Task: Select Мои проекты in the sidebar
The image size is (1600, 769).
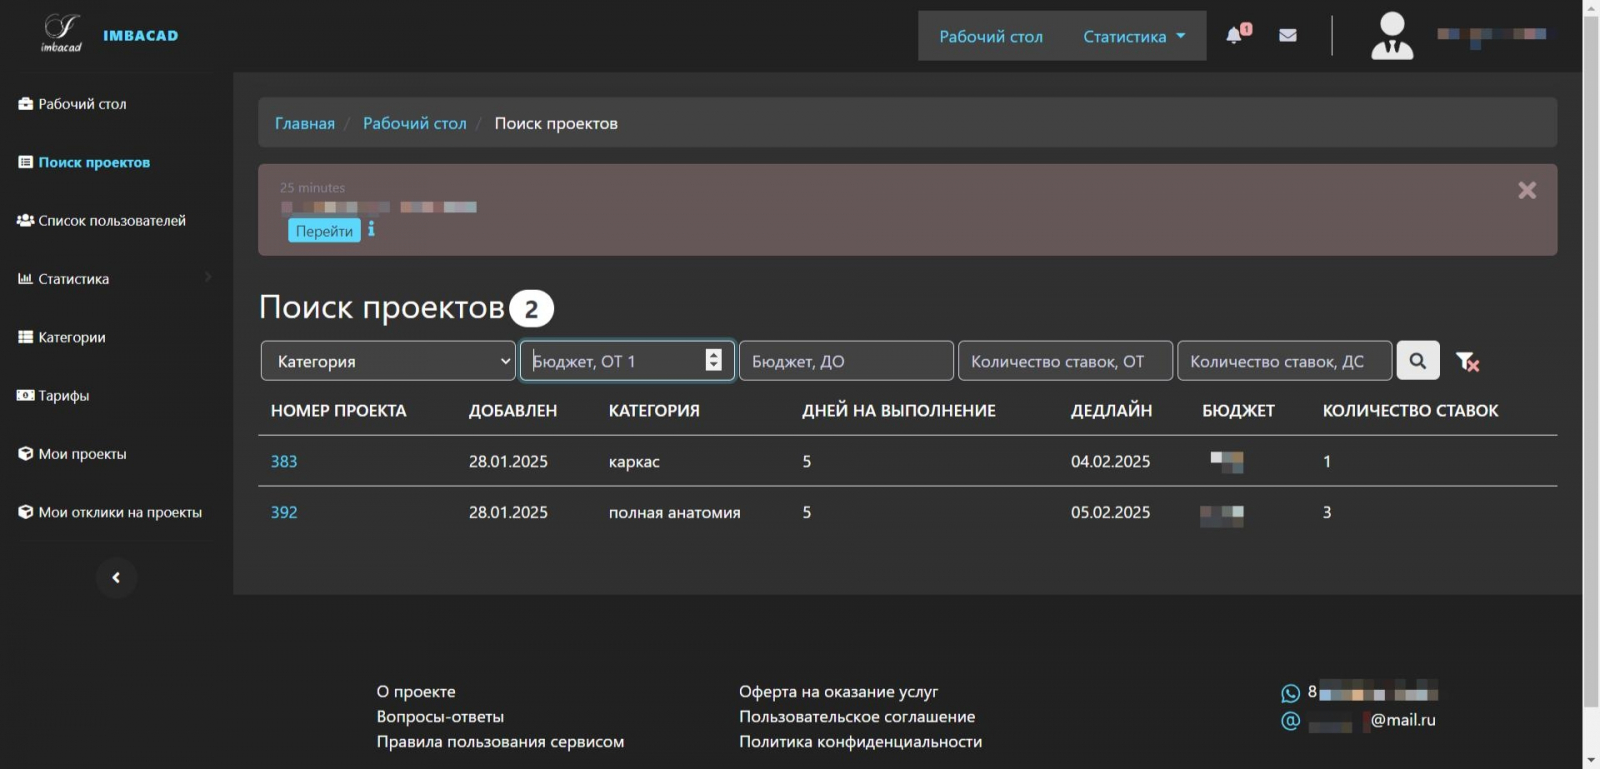Action: [x=82, y=454]
